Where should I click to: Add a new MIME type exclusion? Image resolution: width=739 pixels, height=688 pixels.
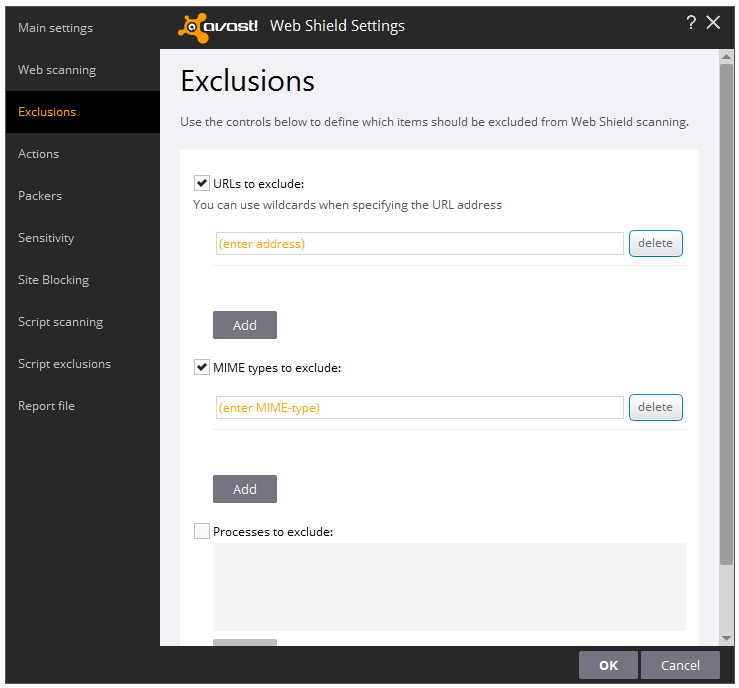245,489
